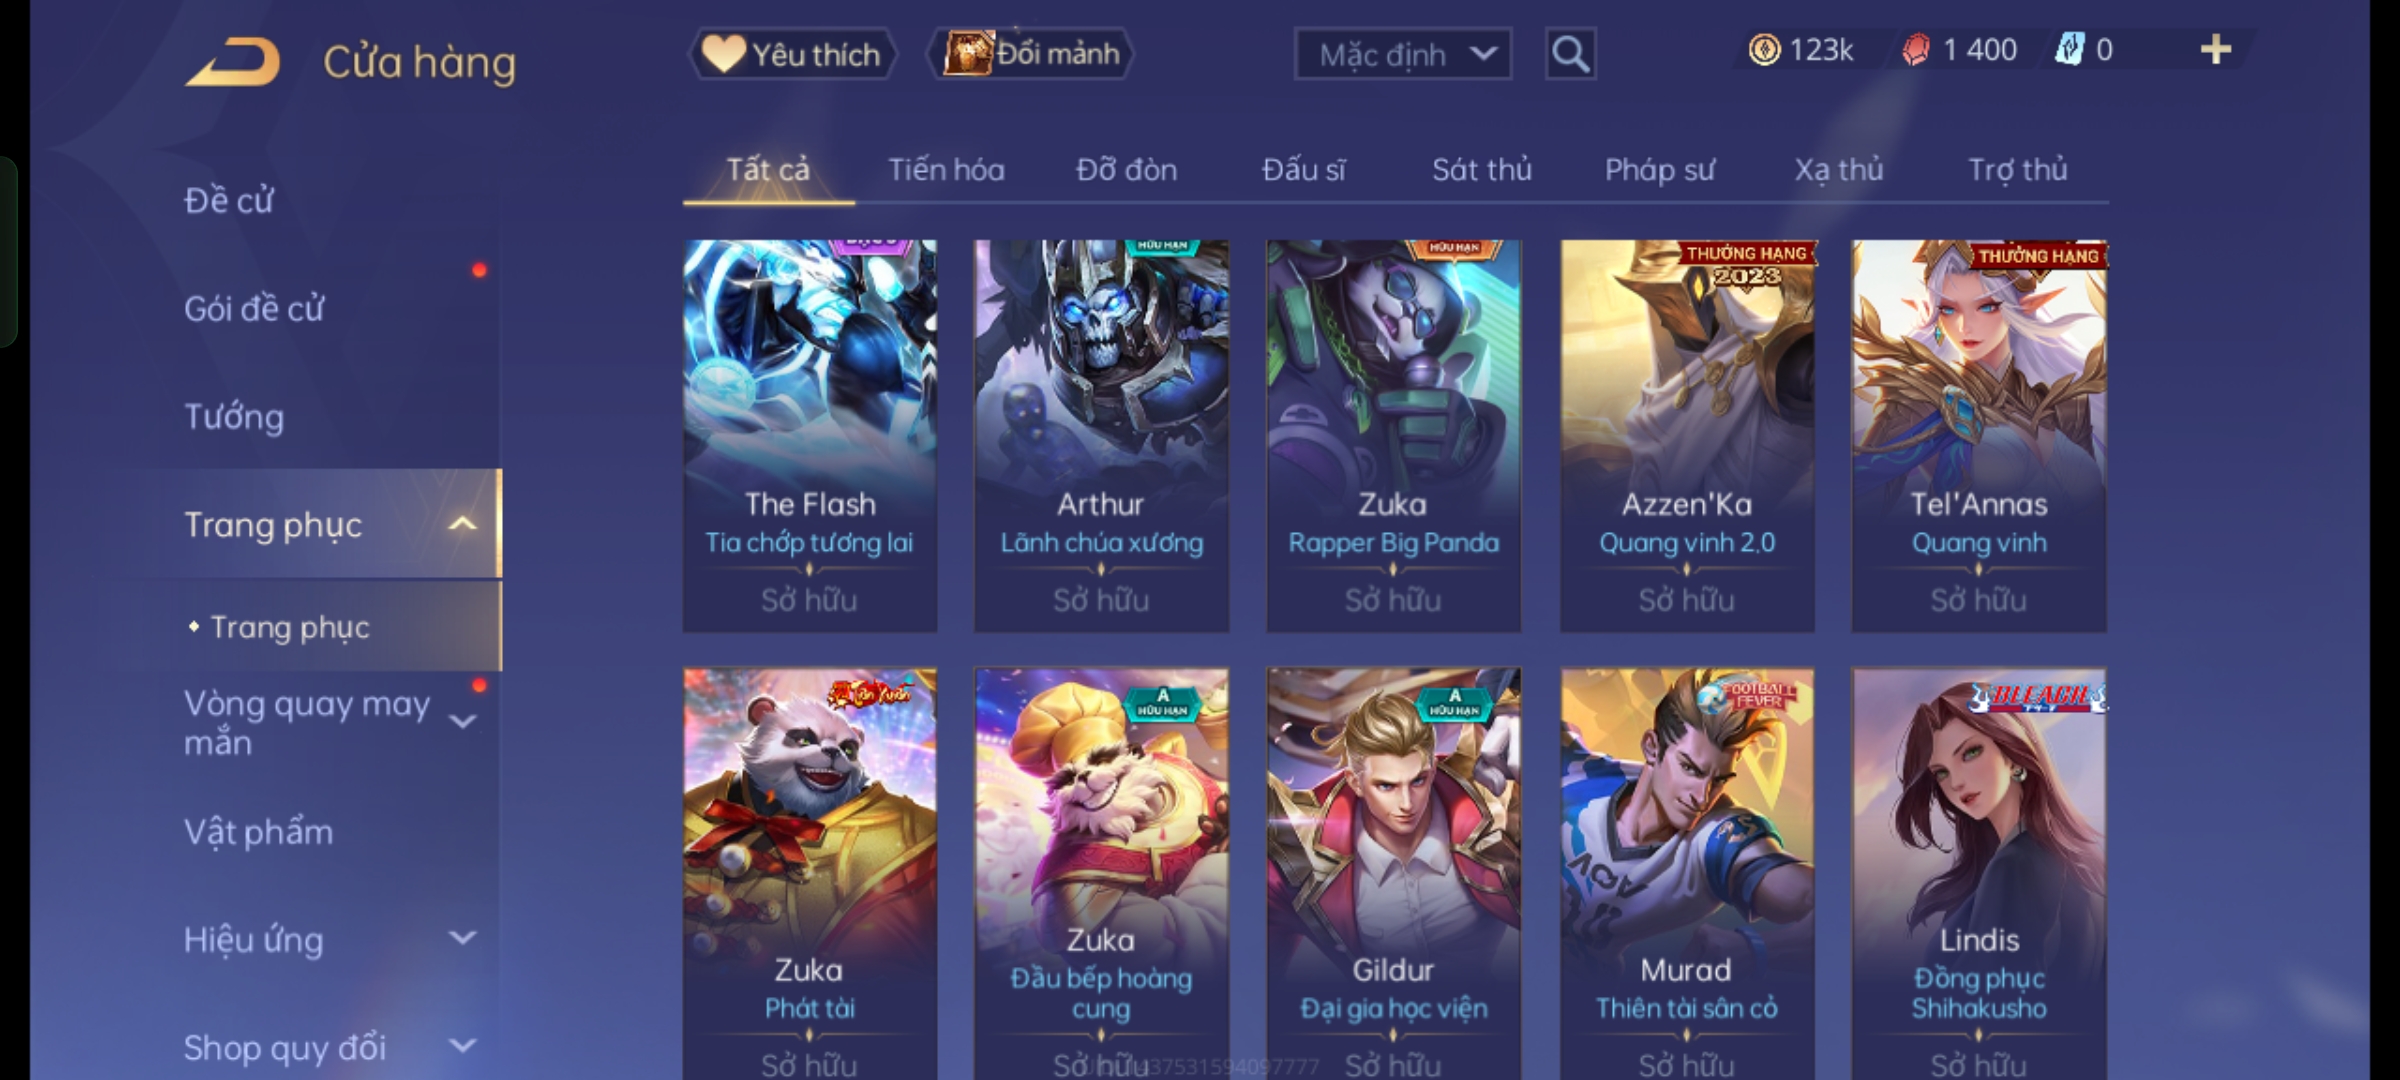This screenshot has height=1080, width=2400.
Task: Collapse the Trang phục sidebar section
Action: pos(462,524)
